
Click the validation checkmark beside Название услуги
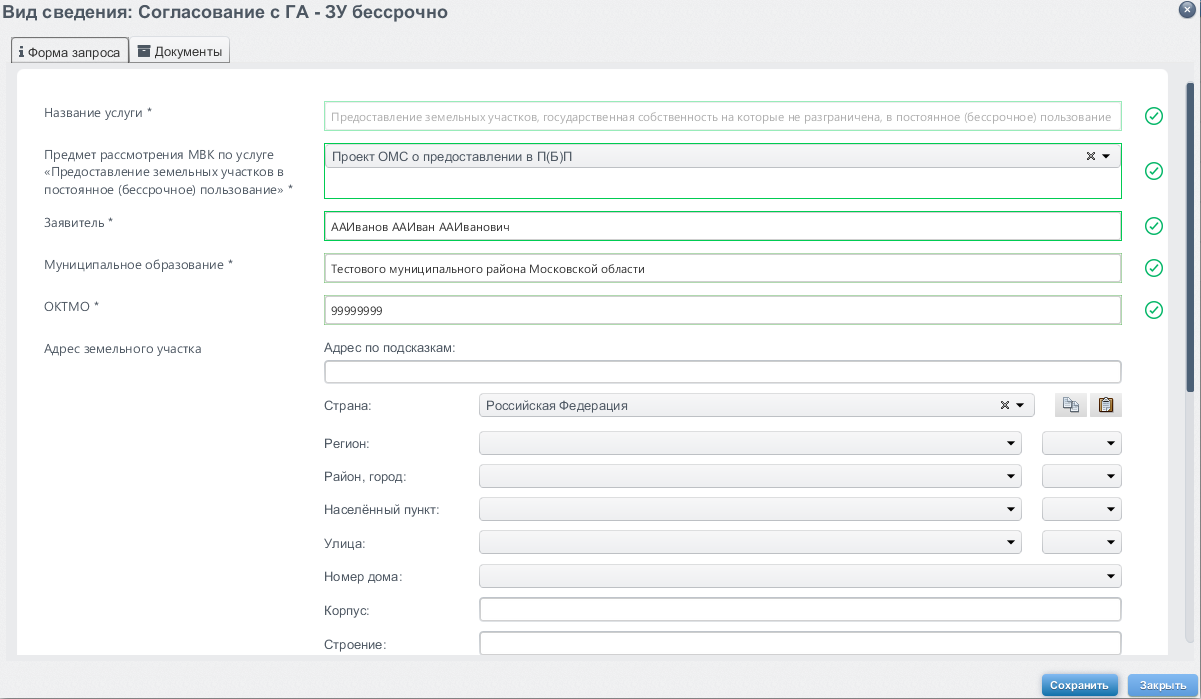(1154, 116)
